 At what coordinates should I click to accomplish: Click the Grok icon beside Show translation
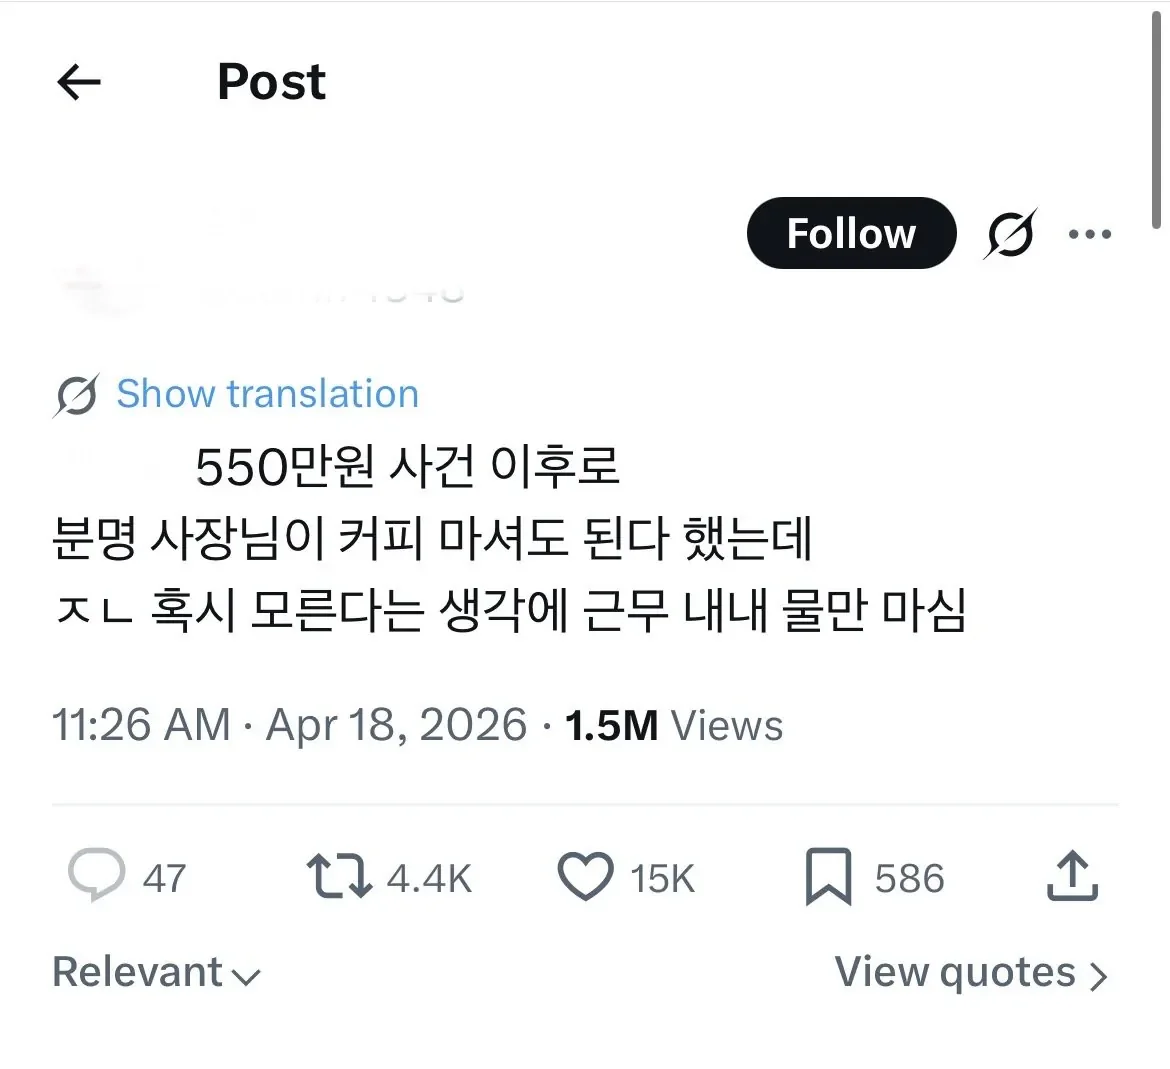(76, 395)
